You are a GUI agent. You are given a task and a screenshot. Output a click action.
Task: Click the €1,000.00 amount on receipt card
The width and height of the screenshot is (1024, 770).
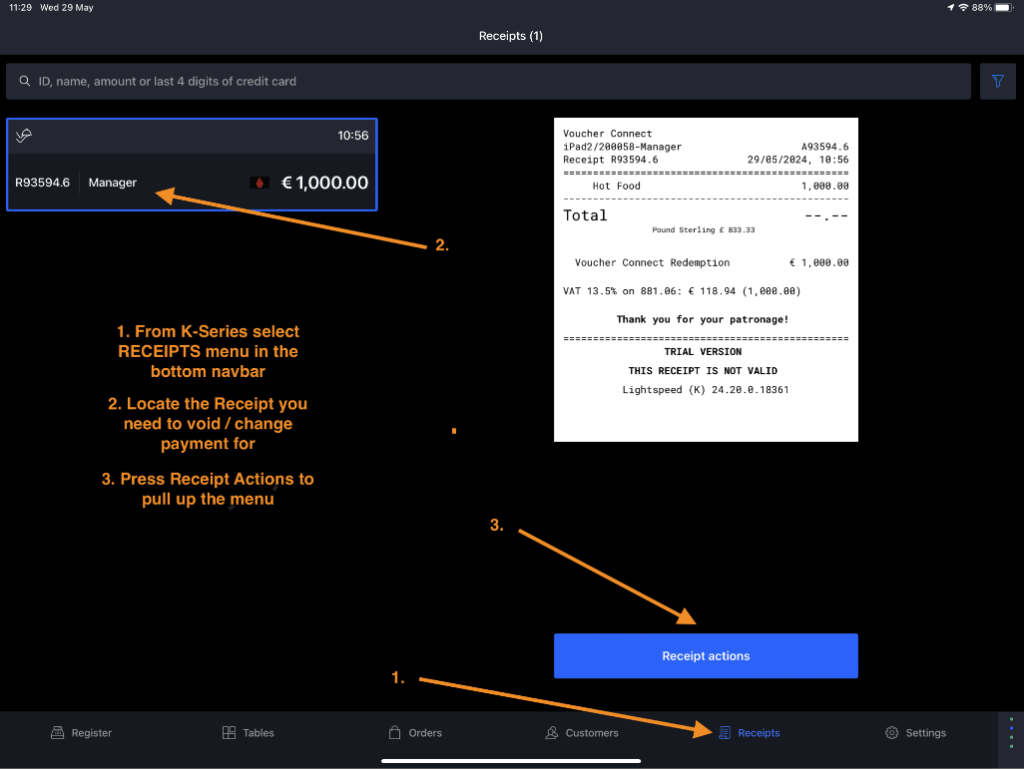(x=325, y=183)
